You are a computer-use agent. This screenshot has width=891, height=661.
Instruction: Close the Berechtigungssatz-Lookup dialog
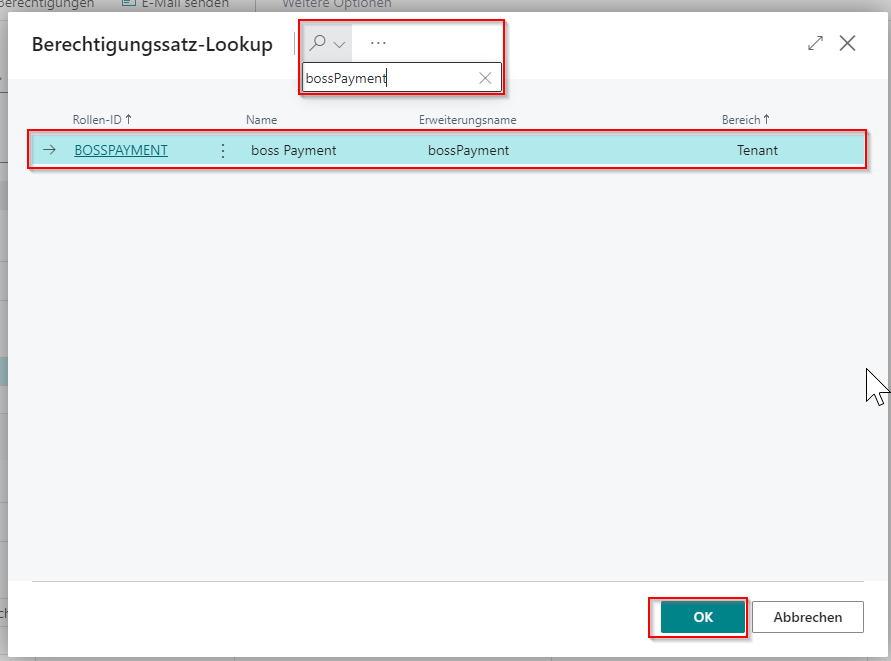pyautogui.click(x=848, y=43)
